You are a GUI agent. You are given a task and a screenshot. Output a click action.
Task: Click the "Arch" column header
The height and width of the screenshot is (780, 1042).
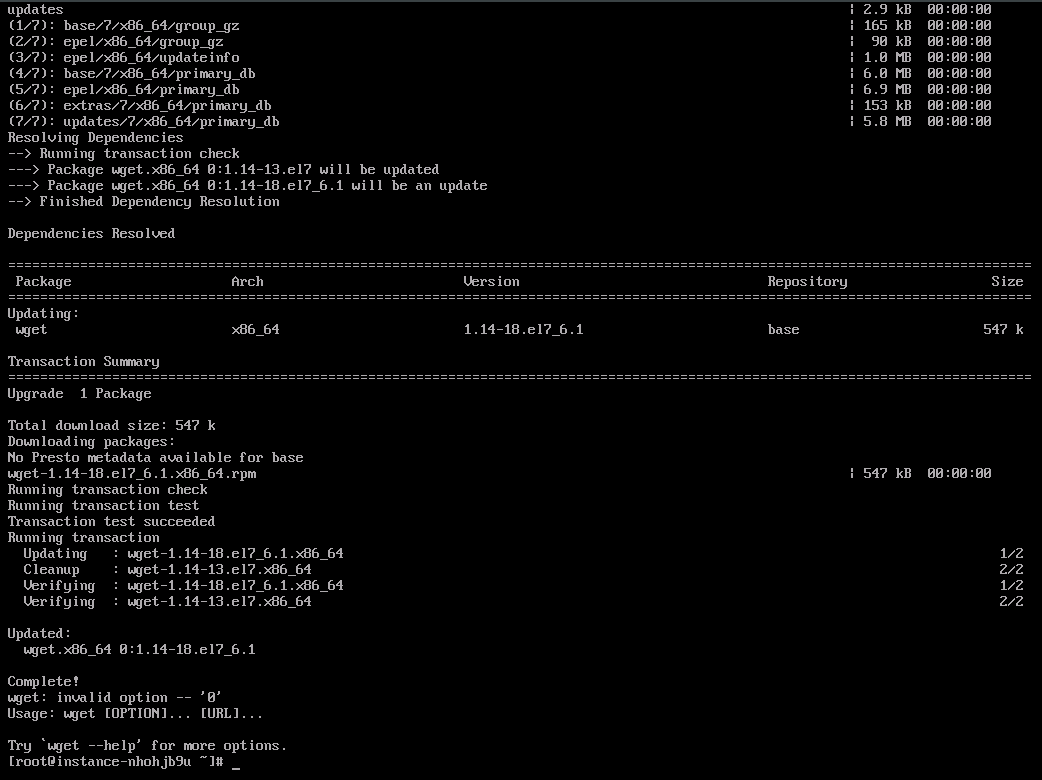pyautogui.click(x=247, y=282)
